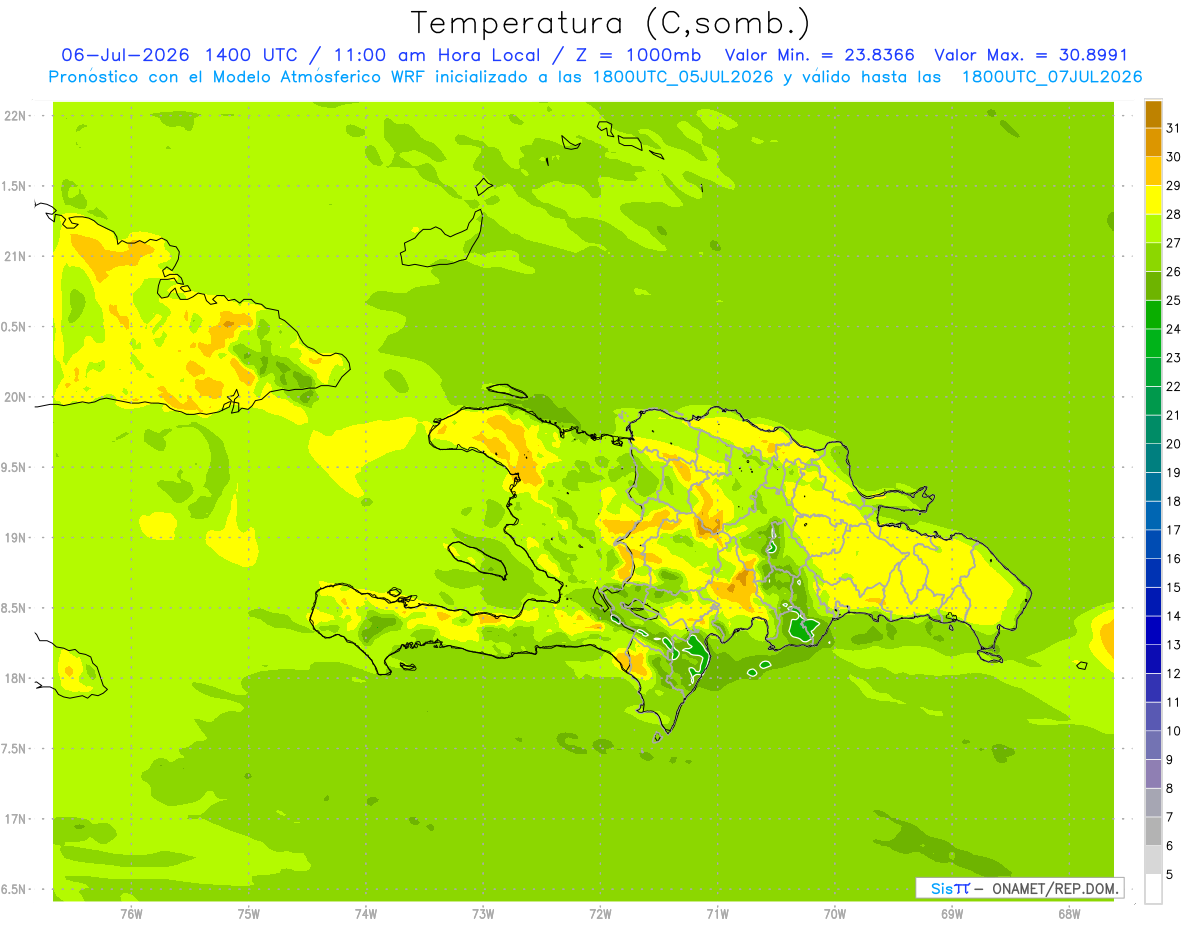Select the date text '06-Jul-2026 1400 UTC'
This screenshot has height=927, width=1200.
coord(178,55)
